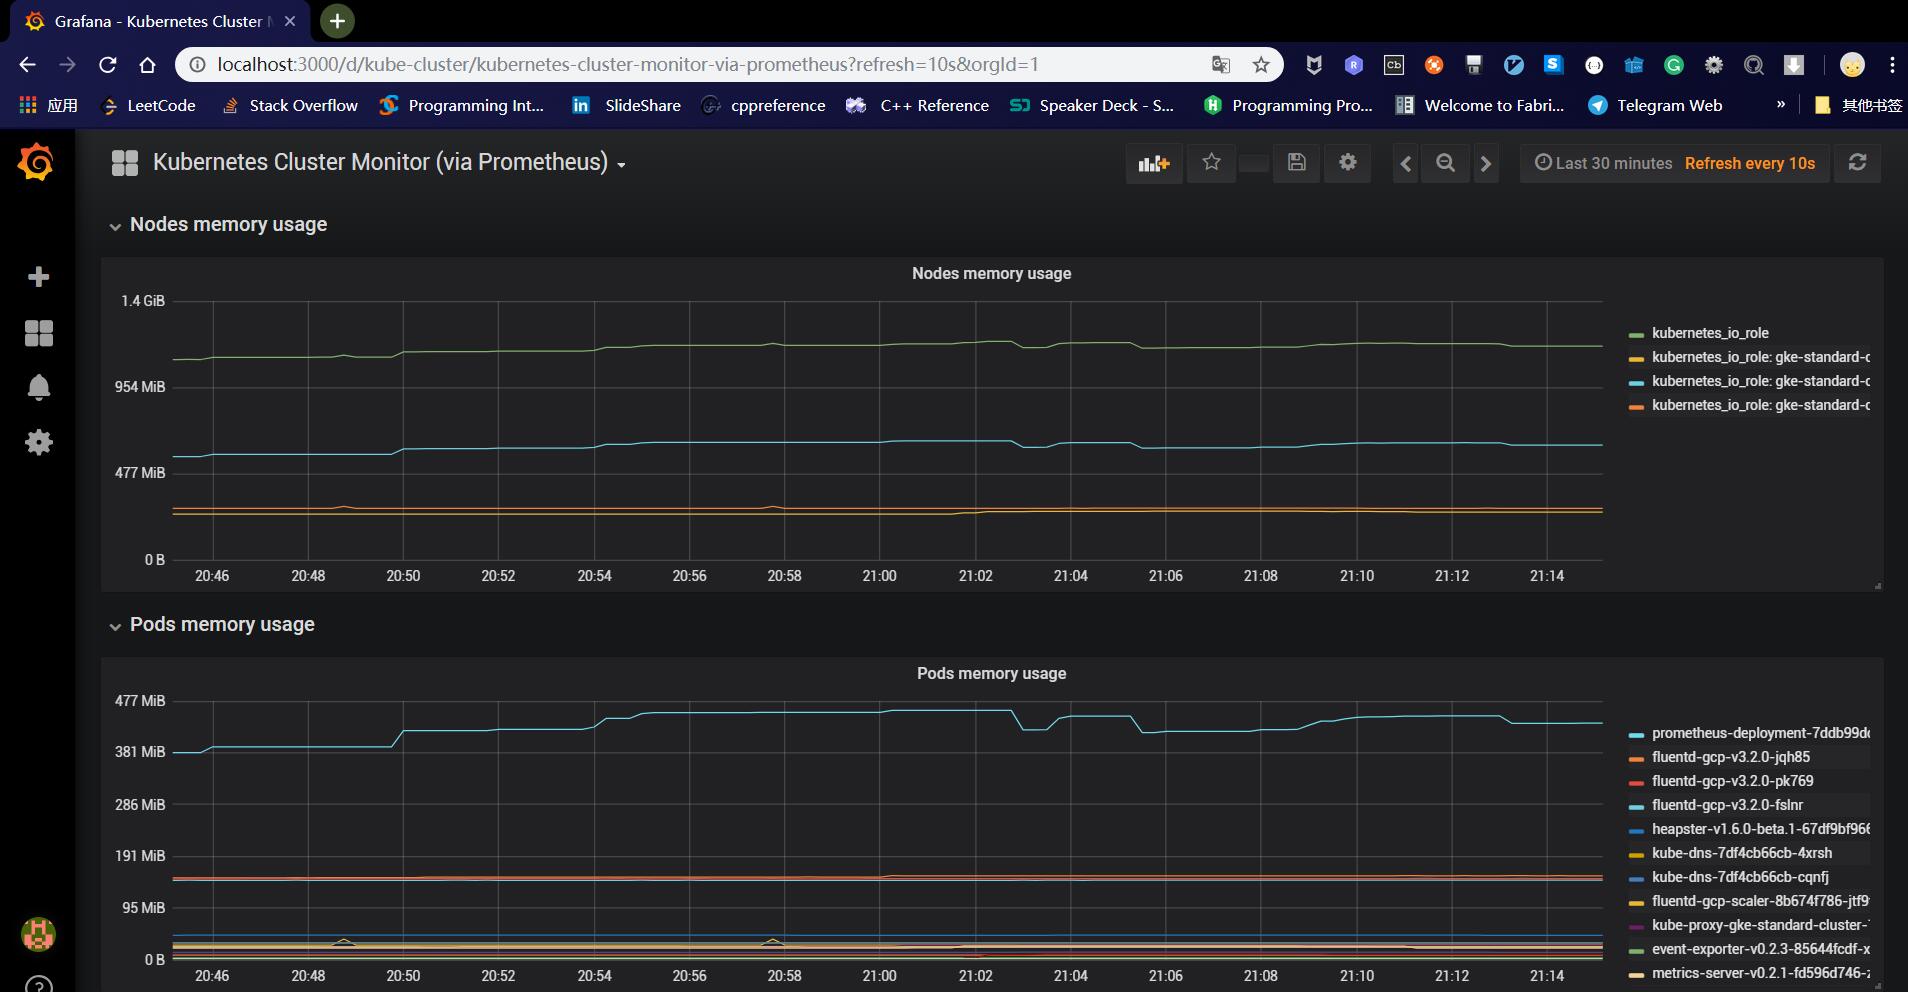The width and height of the screenshot is (1908, 992).
Task: Toggle fluentd-gcp-v3.2.0-pk769 series
Action: [1732, 781]
